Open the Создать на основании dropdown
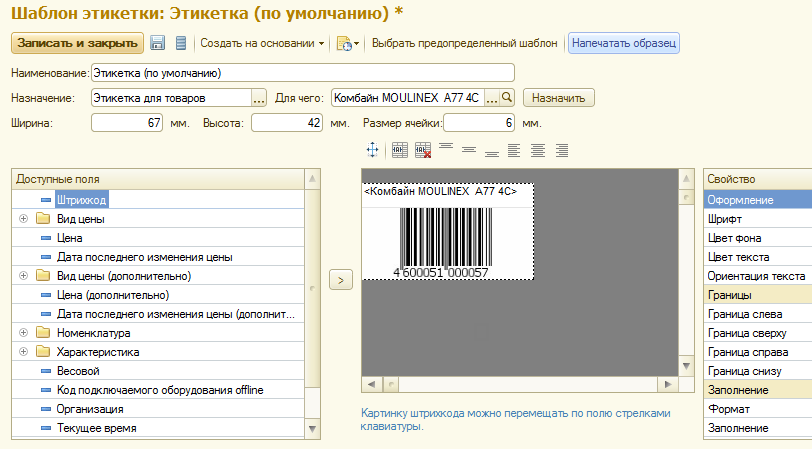Viewport: 812px width, 449px height. (x=263, y=44)
